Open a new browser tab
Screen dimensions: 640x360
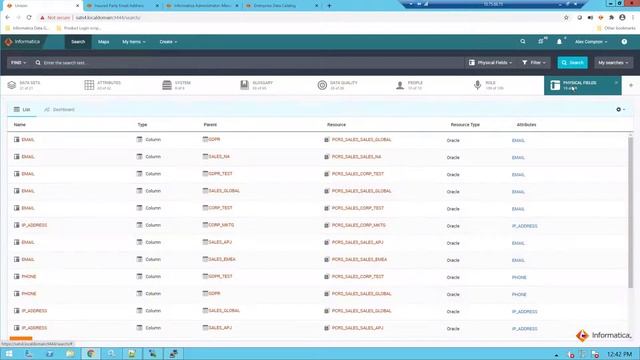tap(329, 6)
